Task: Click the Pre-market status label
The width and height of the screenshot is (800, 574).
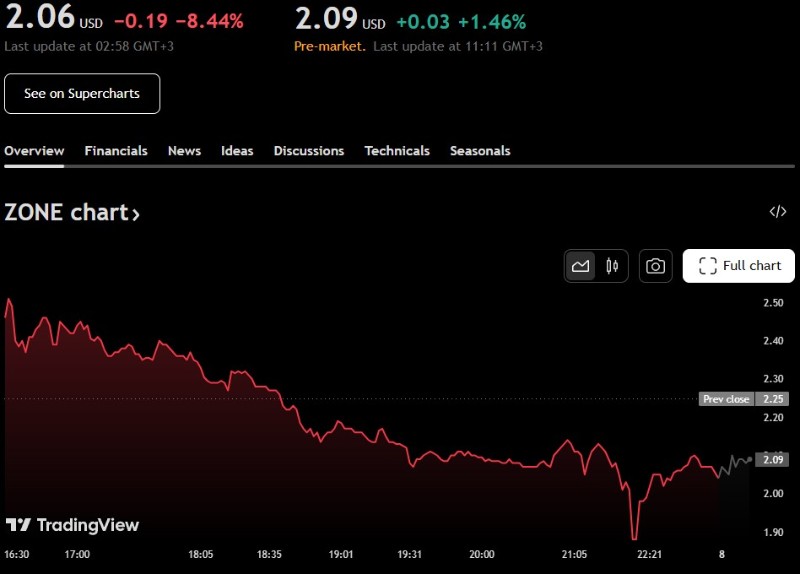Action: [329, 46]
